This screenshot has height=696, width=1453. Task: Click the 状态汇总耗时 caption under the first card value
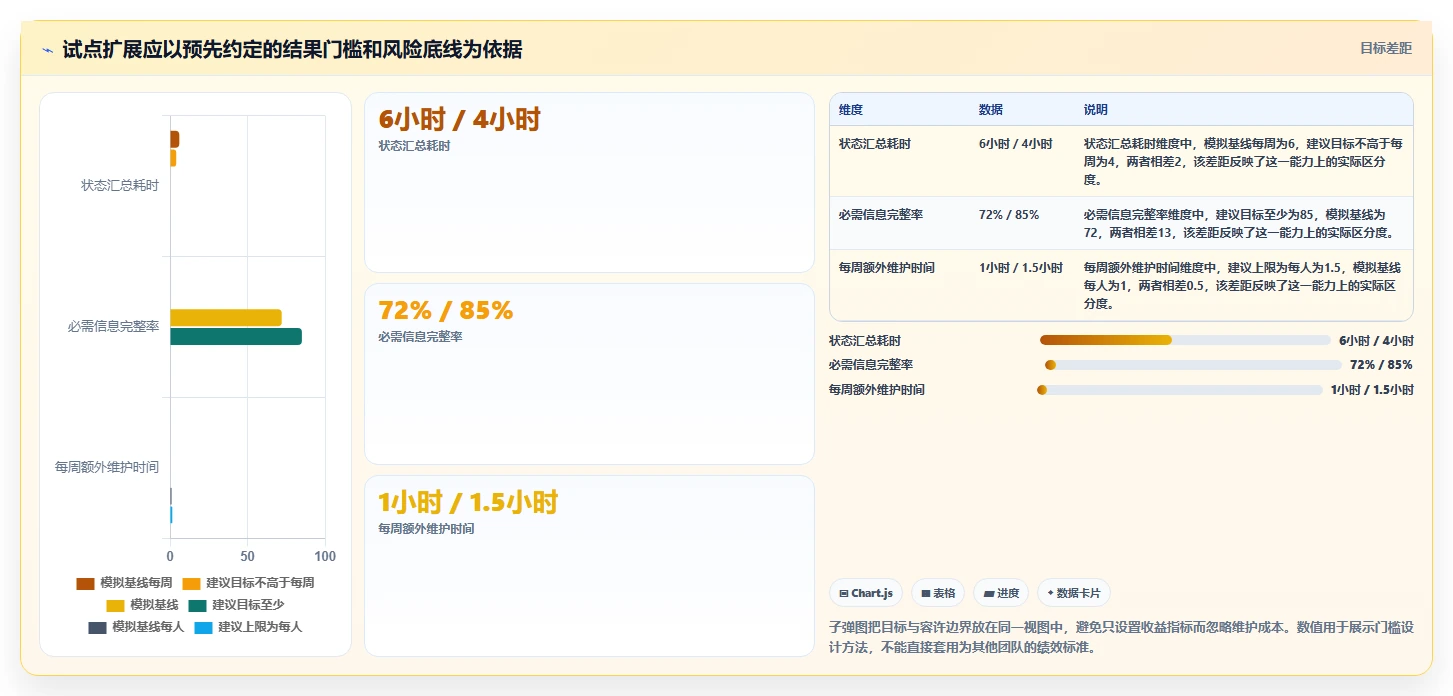point(414,146)
